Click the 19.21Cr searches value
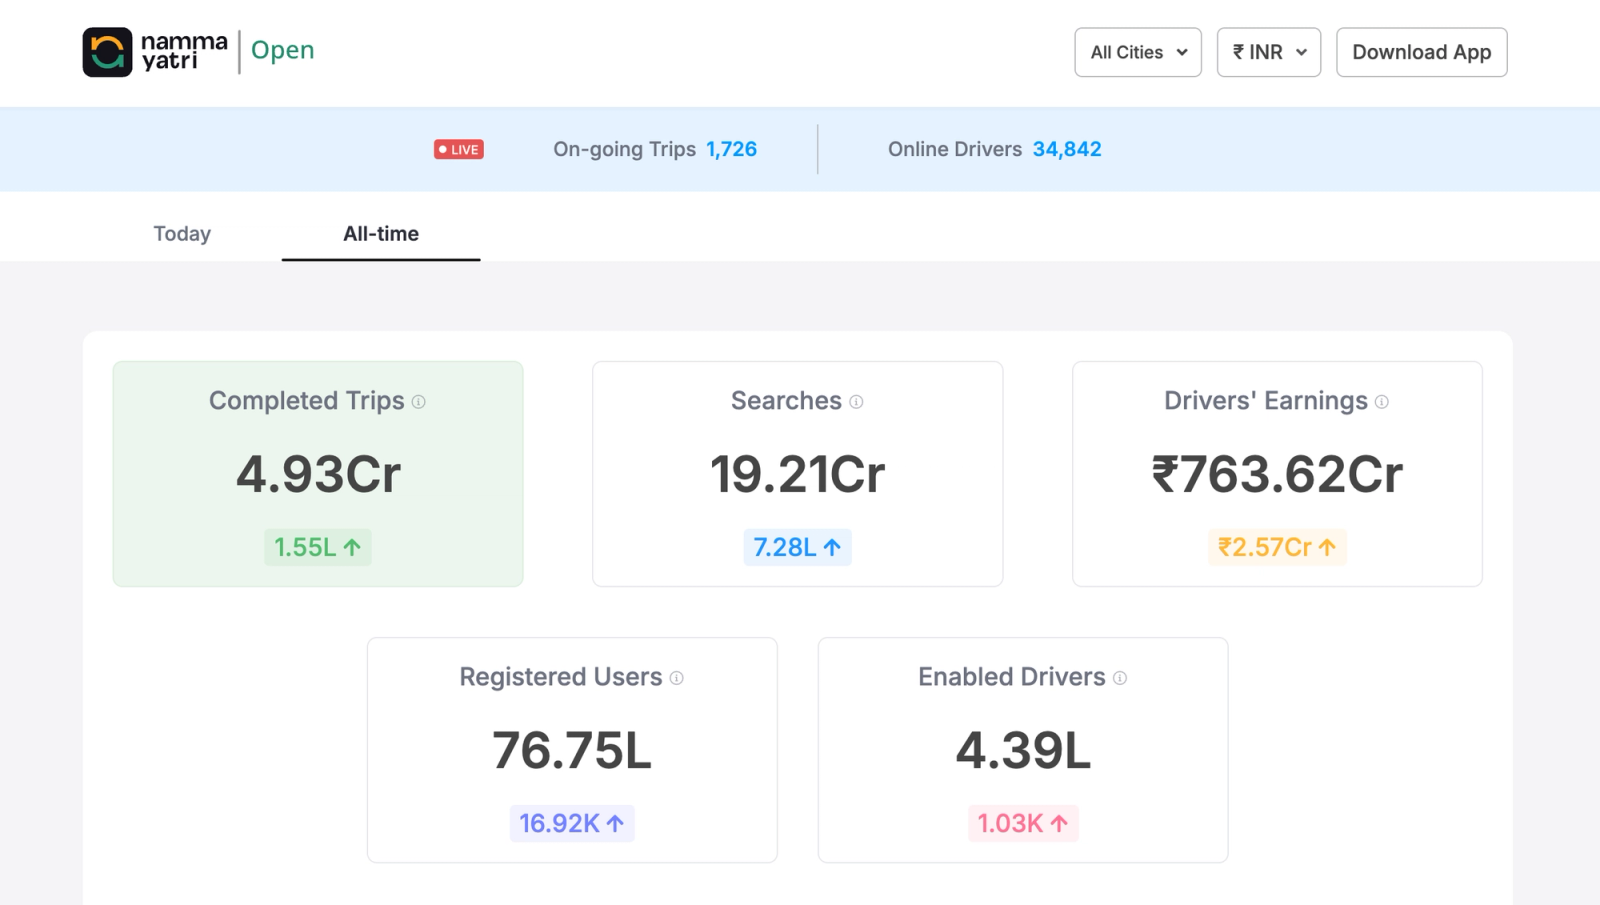1600x905 pixels. tap(798, 474)
